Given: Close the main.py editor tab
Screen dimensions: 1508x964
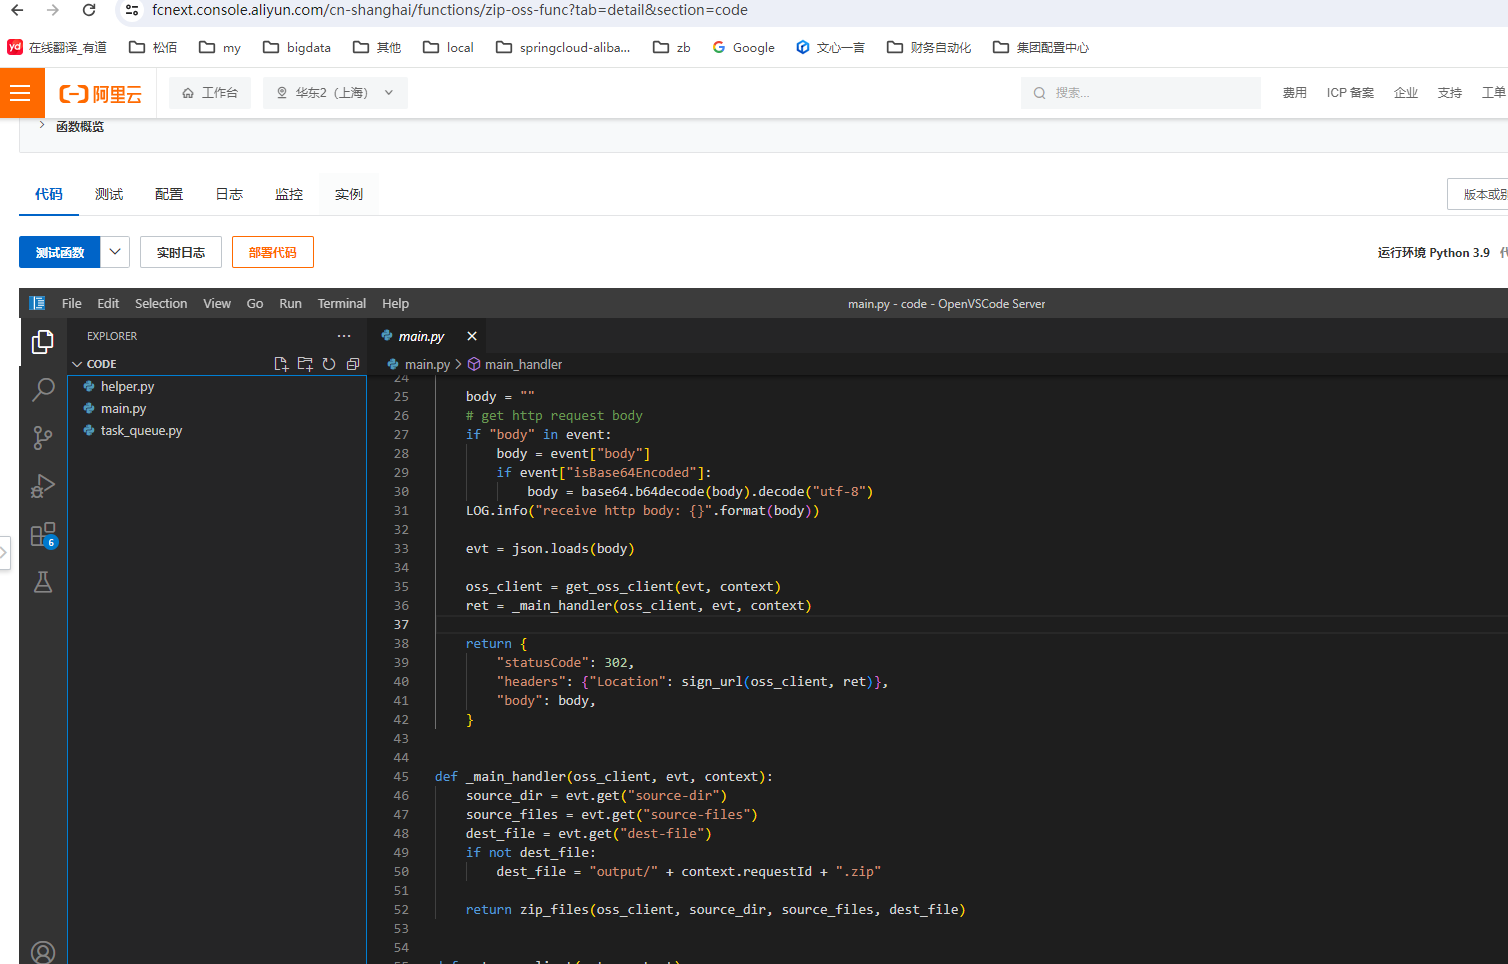Looking at the screenshot, I should pos(472,336).
